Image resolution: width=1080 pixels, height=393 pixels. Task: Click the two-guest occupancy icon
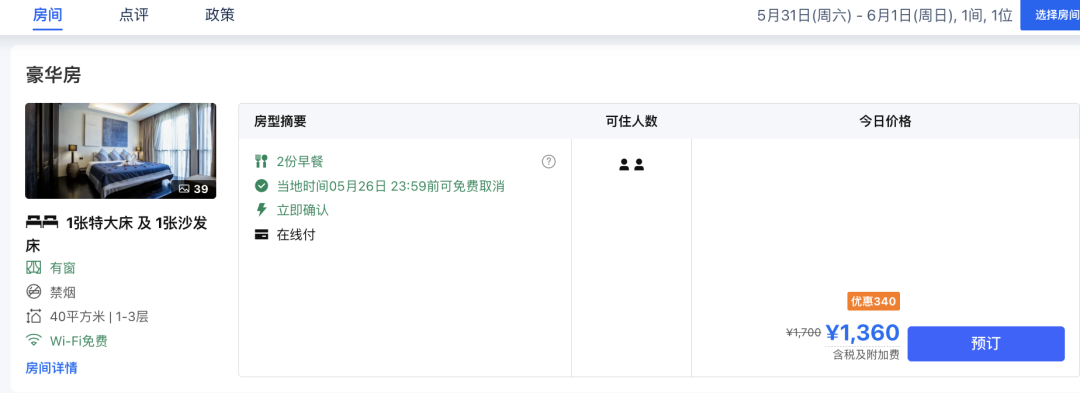pyautogui.click(x=632, y=164)
